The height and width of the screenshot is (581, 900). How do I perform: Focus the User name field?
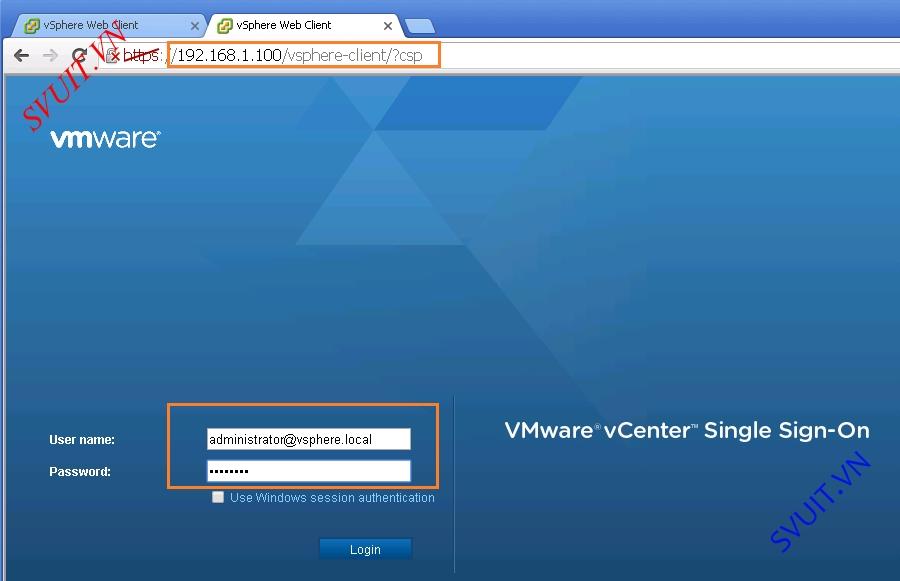tap(308, 439)
